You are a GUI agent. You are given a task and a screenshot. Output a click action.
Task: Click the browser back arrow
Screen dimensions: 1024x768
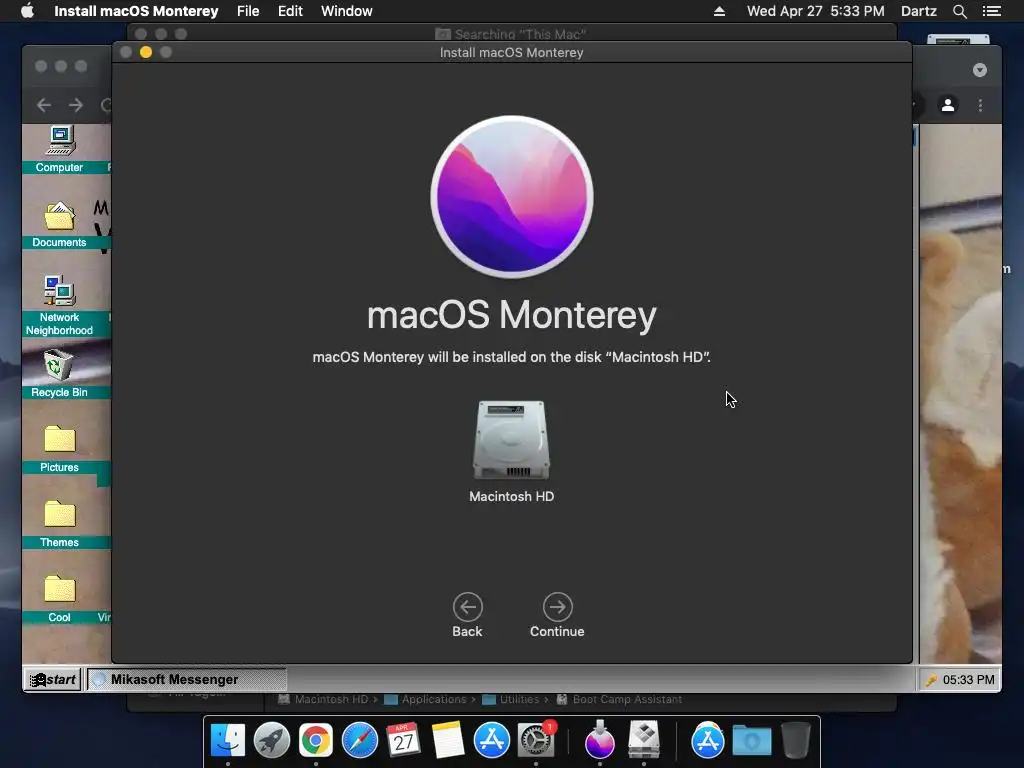[x=44, y=105]
